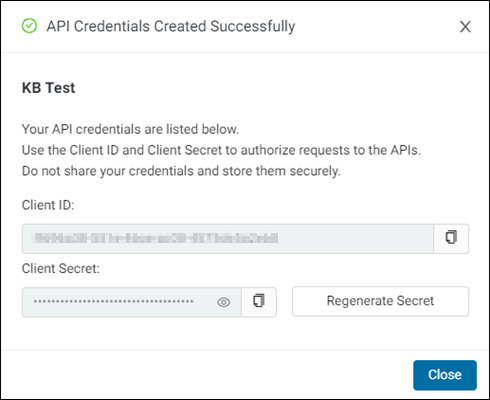Click the API Credentials Created Successfully title

171,27
